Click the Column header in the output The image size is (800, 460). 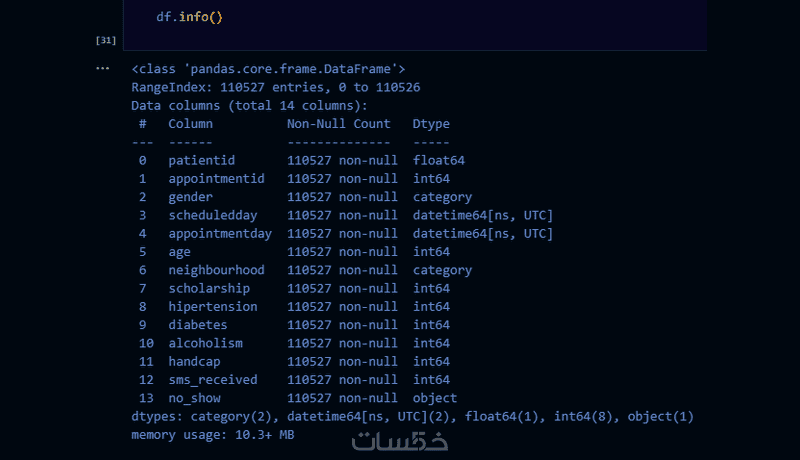click(x=190, y=124)
